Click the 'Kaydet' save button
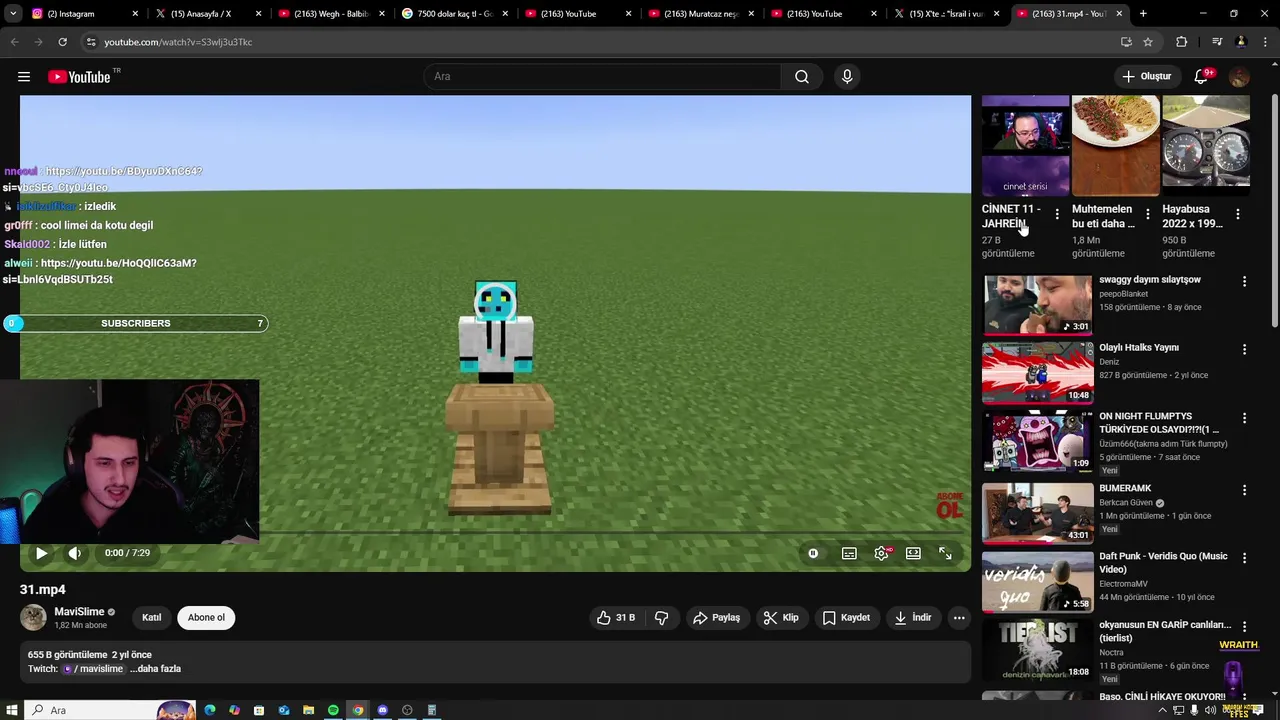1280x720 pixels. click(x=846, y=618)
